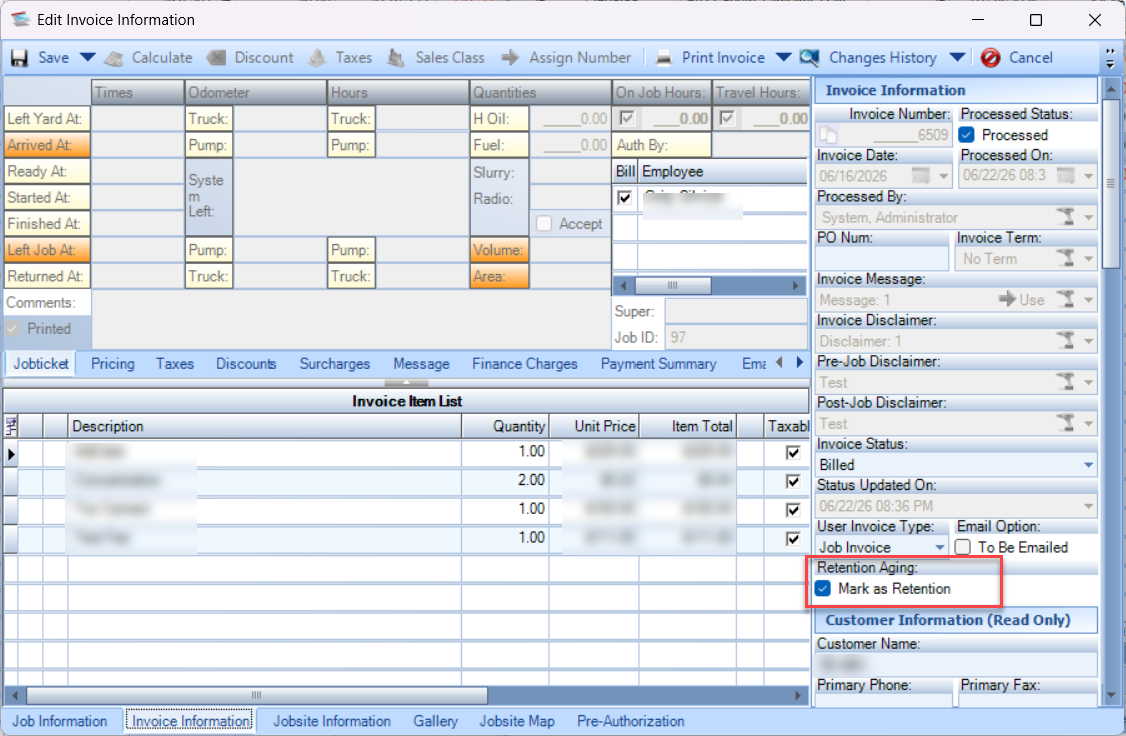Open the Invoice Date calendar icon
This screenshot has height=736, width=1126.
tap(920, 176)
